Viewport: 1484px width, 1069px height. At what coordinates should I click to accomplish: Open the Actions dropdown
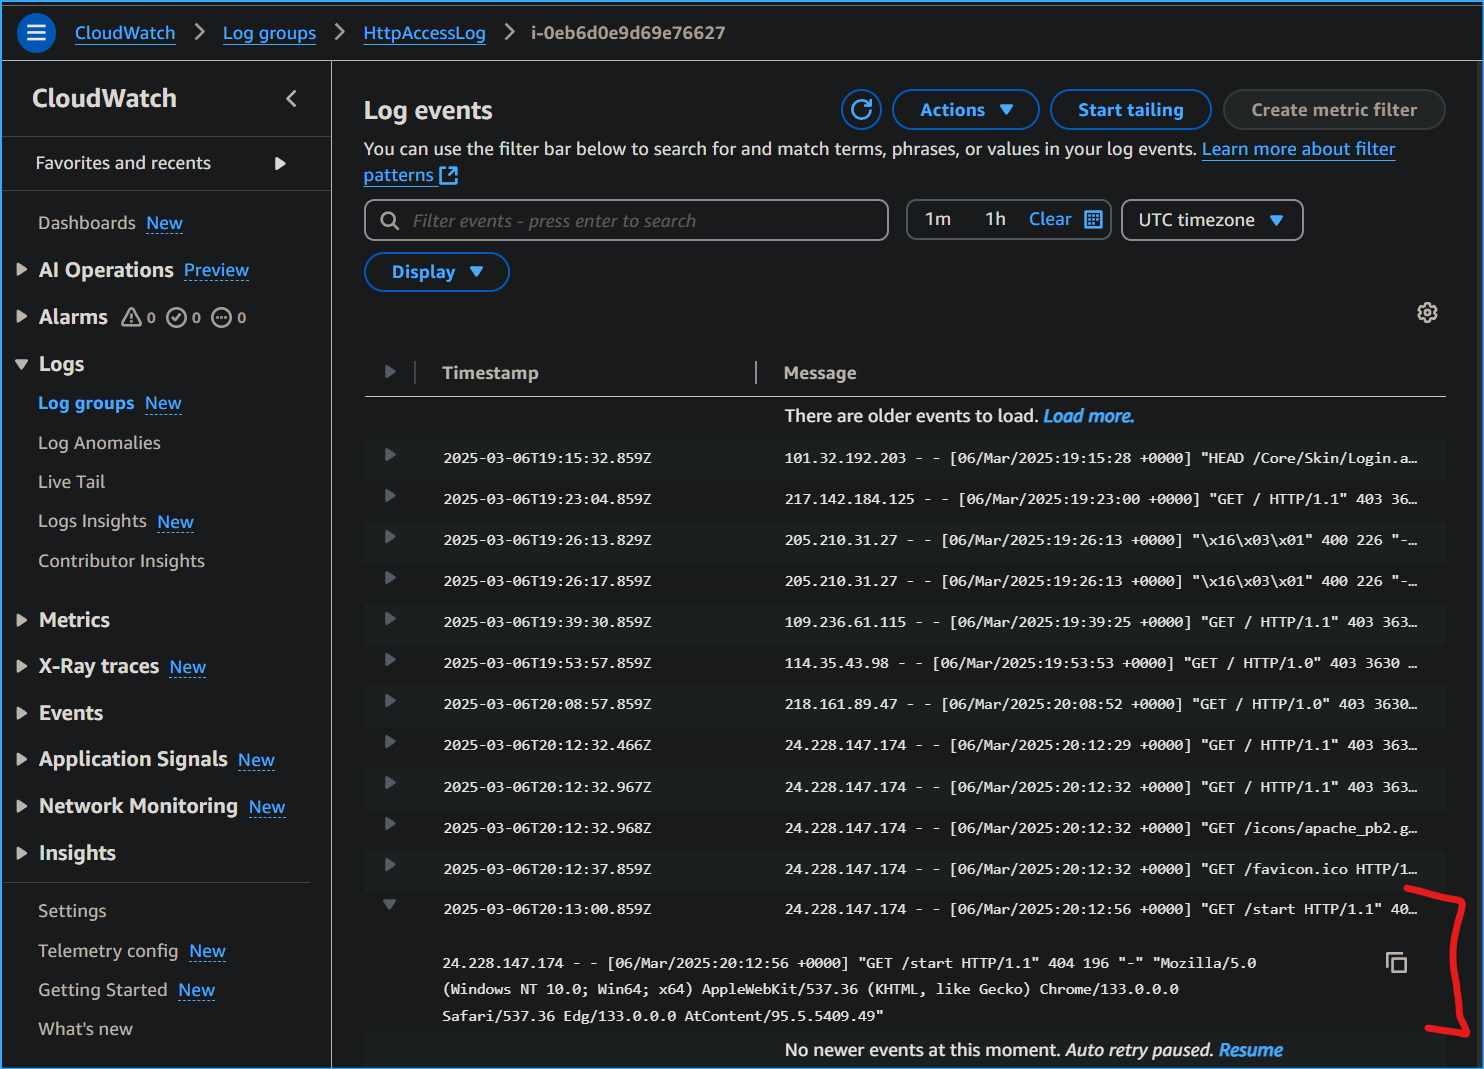tap(964, 110)
